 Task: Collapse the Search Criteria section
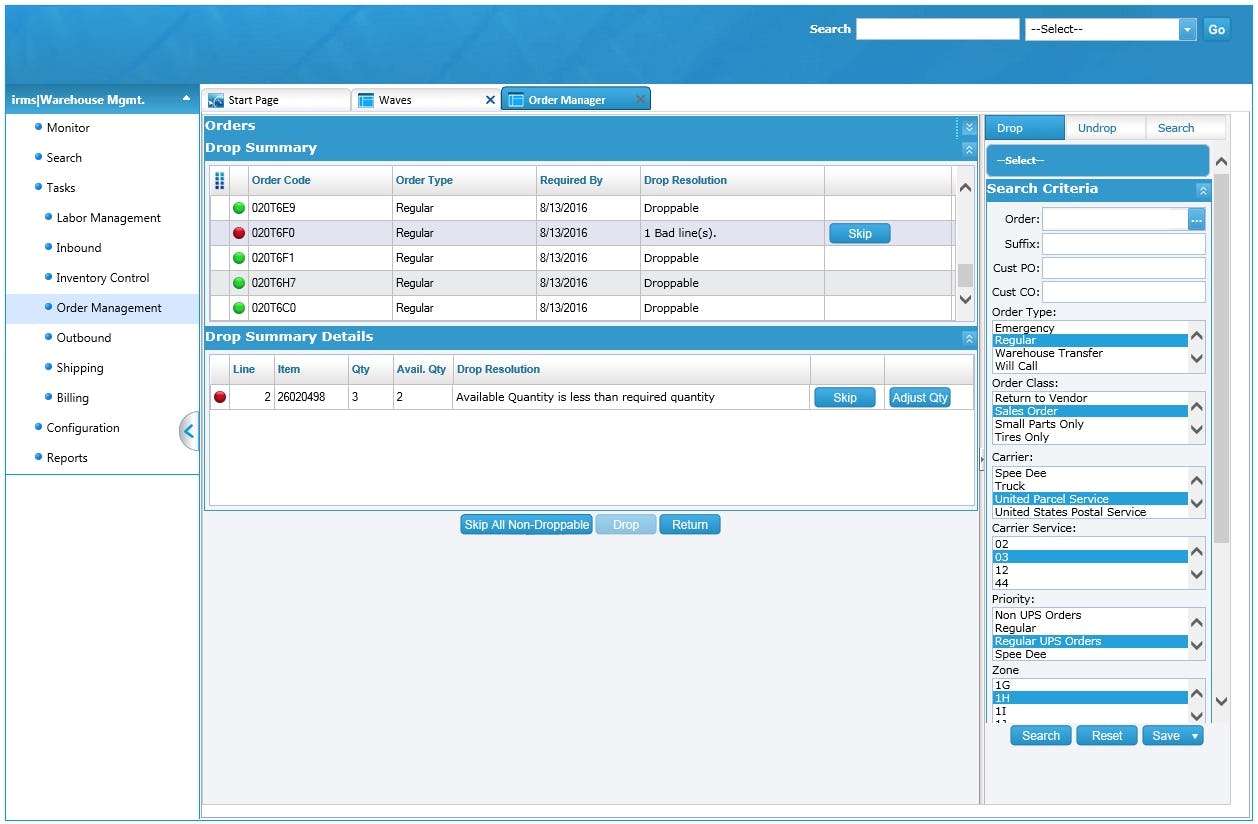(x=1201, y=189)
